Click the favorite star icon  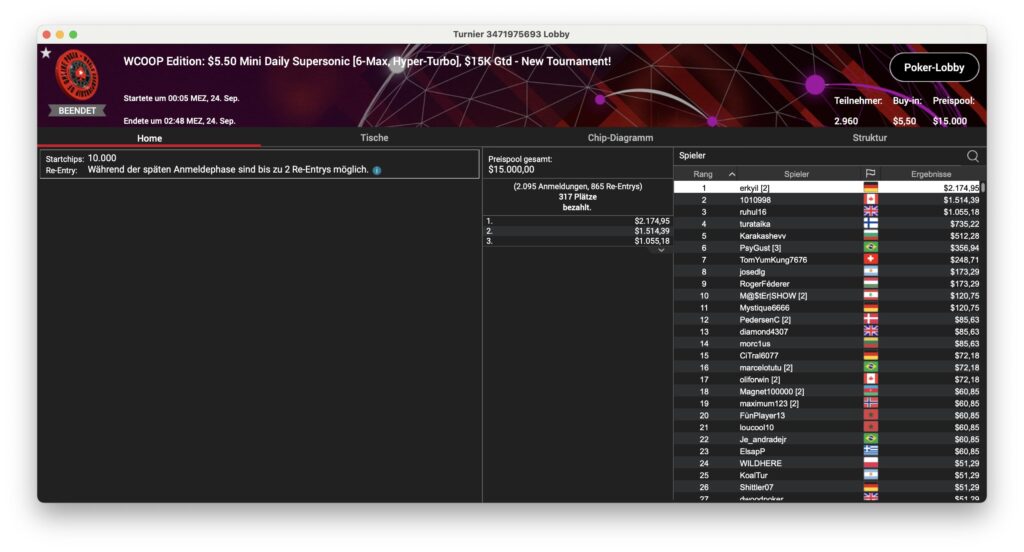(46, 53)
